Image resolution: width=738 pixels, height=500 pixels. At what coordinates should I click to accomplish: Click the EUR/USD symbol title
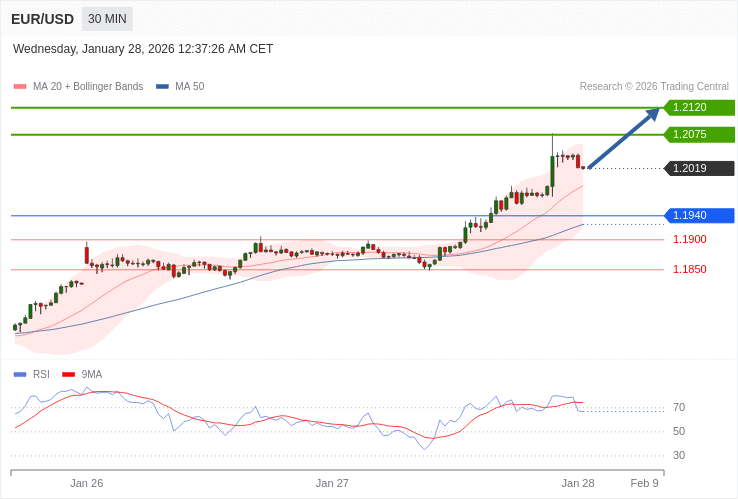[x=42, y=19]
